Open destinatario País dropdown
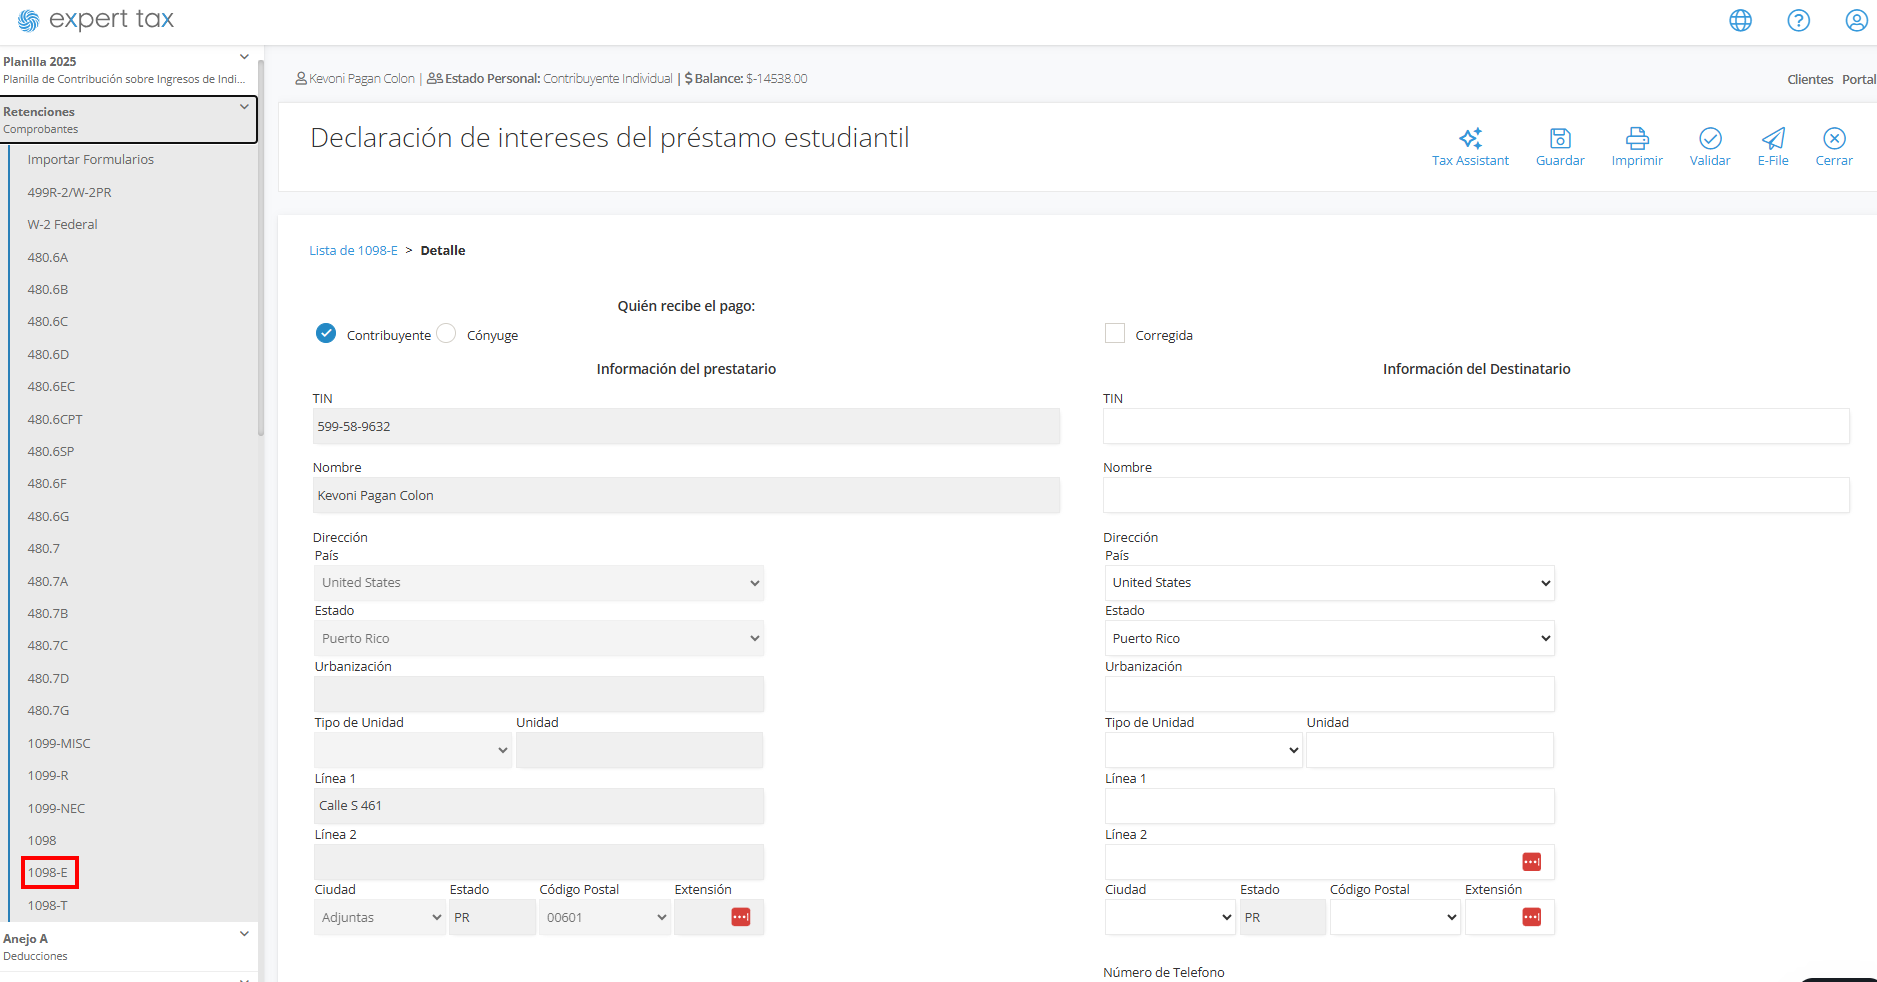 click(1329, 583)
